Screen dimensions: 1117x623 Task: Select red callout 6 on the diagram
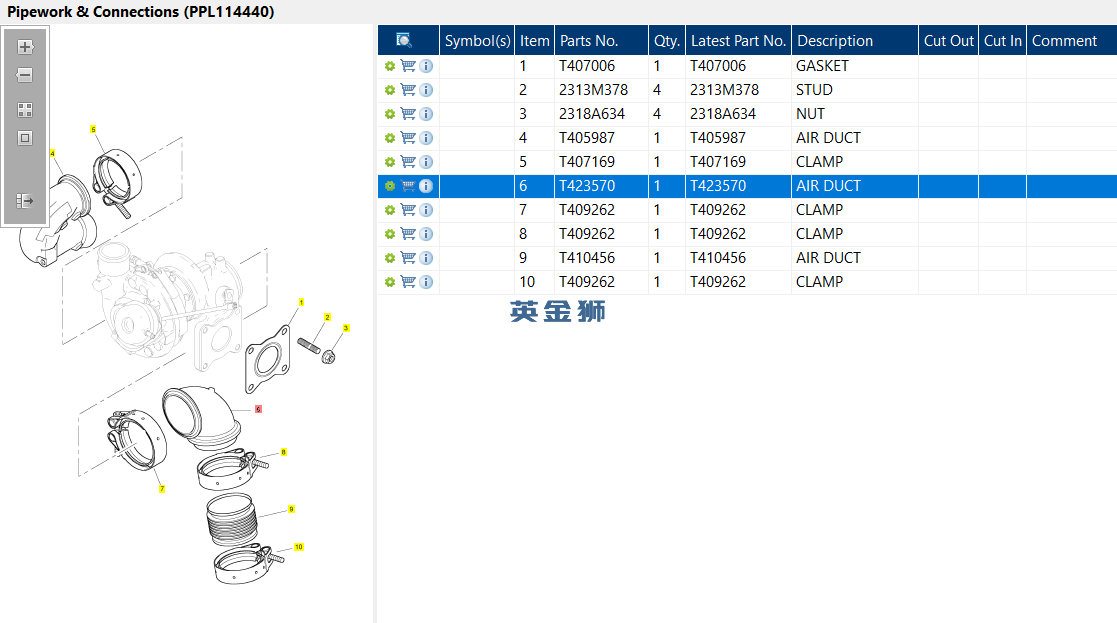[x=259, y=409]
